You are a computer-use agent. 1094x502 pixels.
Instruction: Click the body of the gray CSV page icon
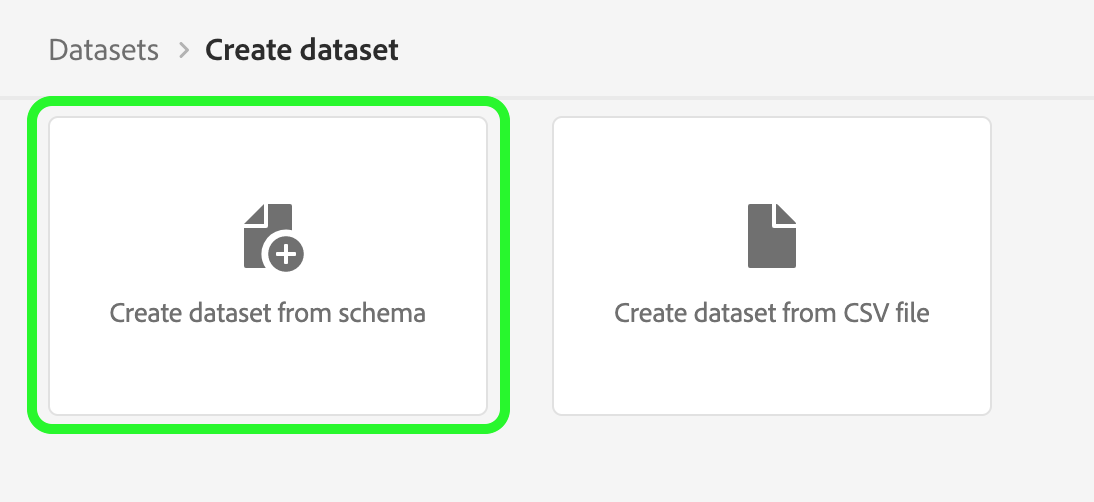pyautogui.click(x=770, y=245)
